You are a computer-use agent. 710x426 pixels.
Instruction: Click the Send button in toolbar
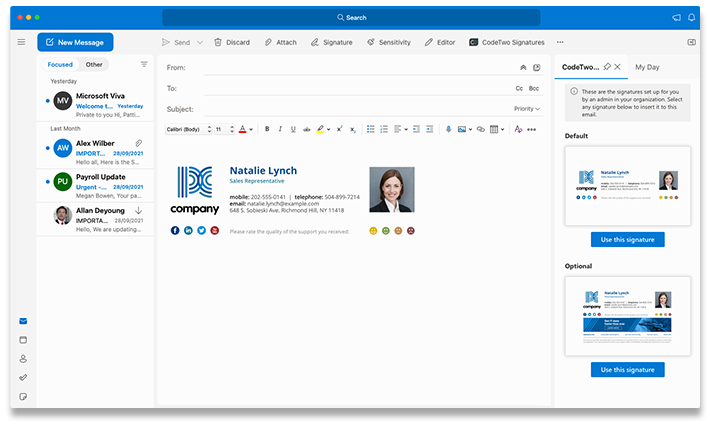(176, 42)
